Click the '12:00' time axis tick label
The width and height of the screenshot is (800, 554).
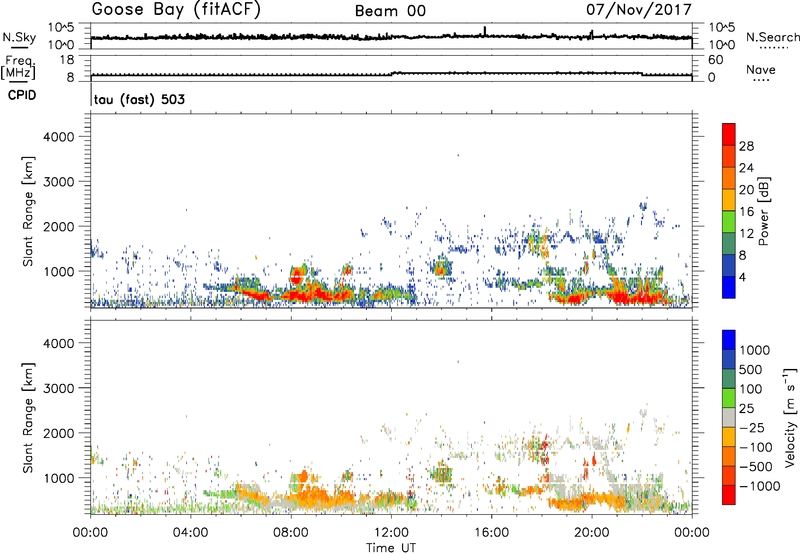point(391,533)
